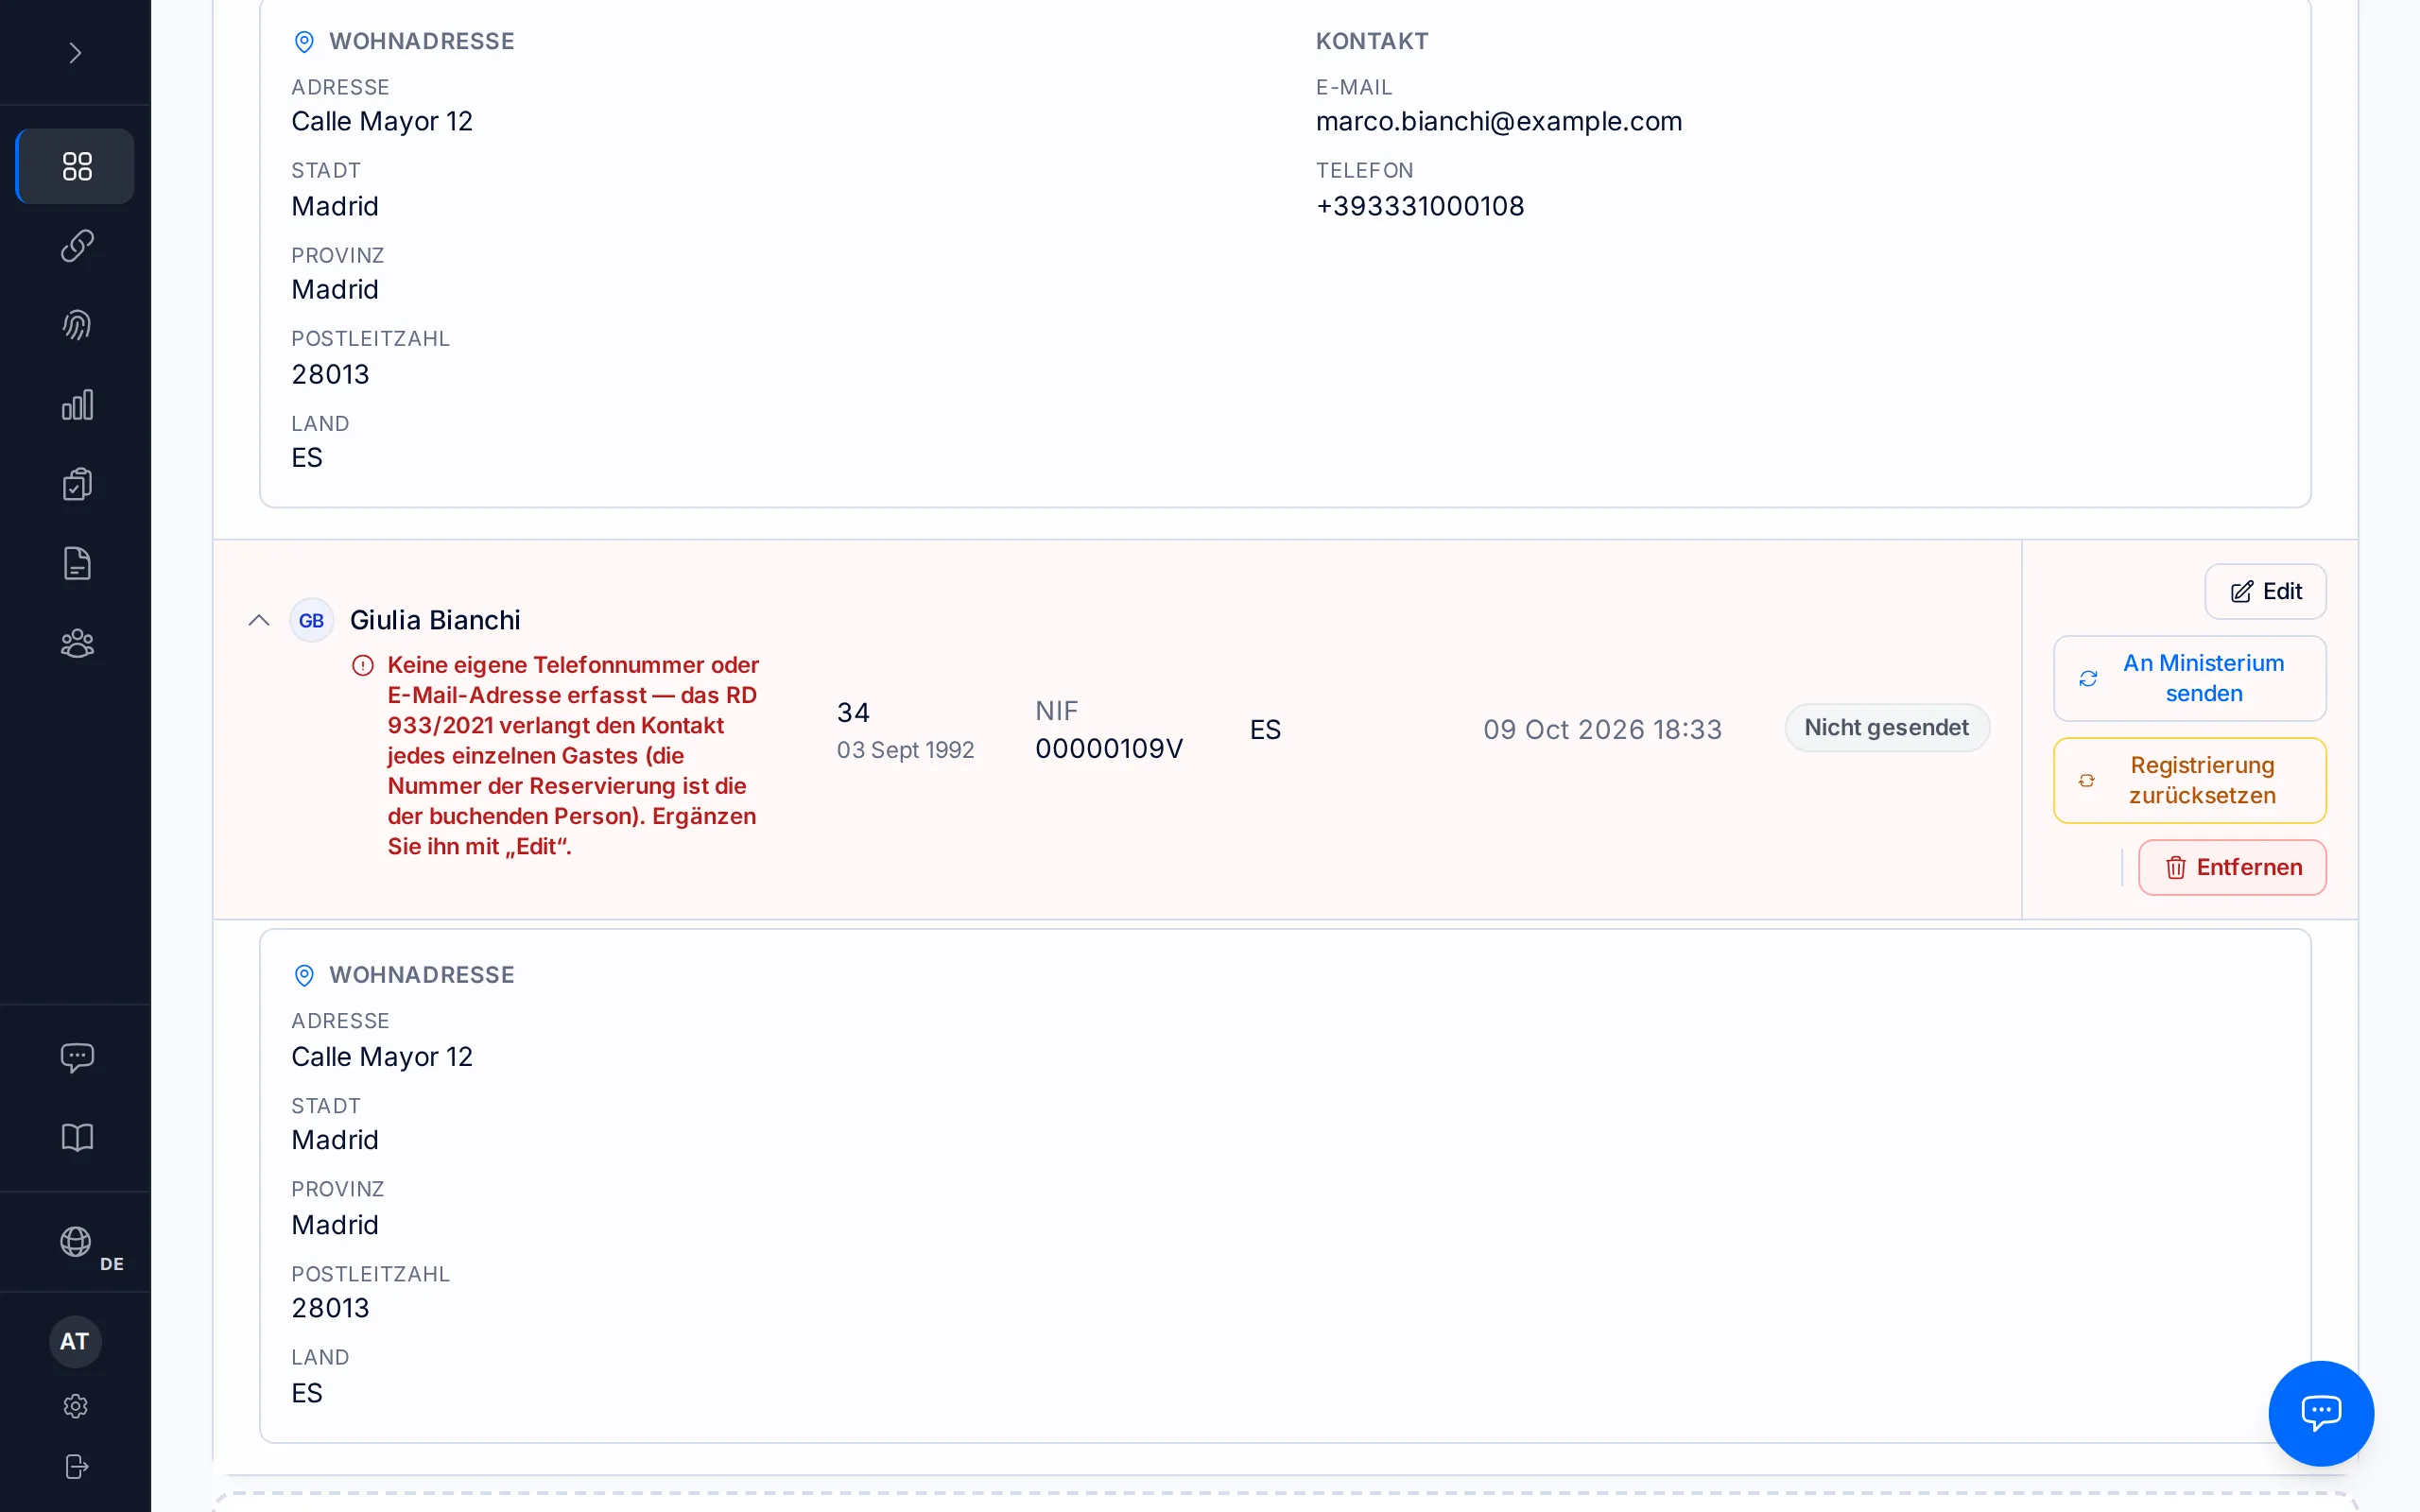Screen dimensions: 2420x1512
Task: Open the speech bubble messages icon in sidebar
Action: [76, 1057]
